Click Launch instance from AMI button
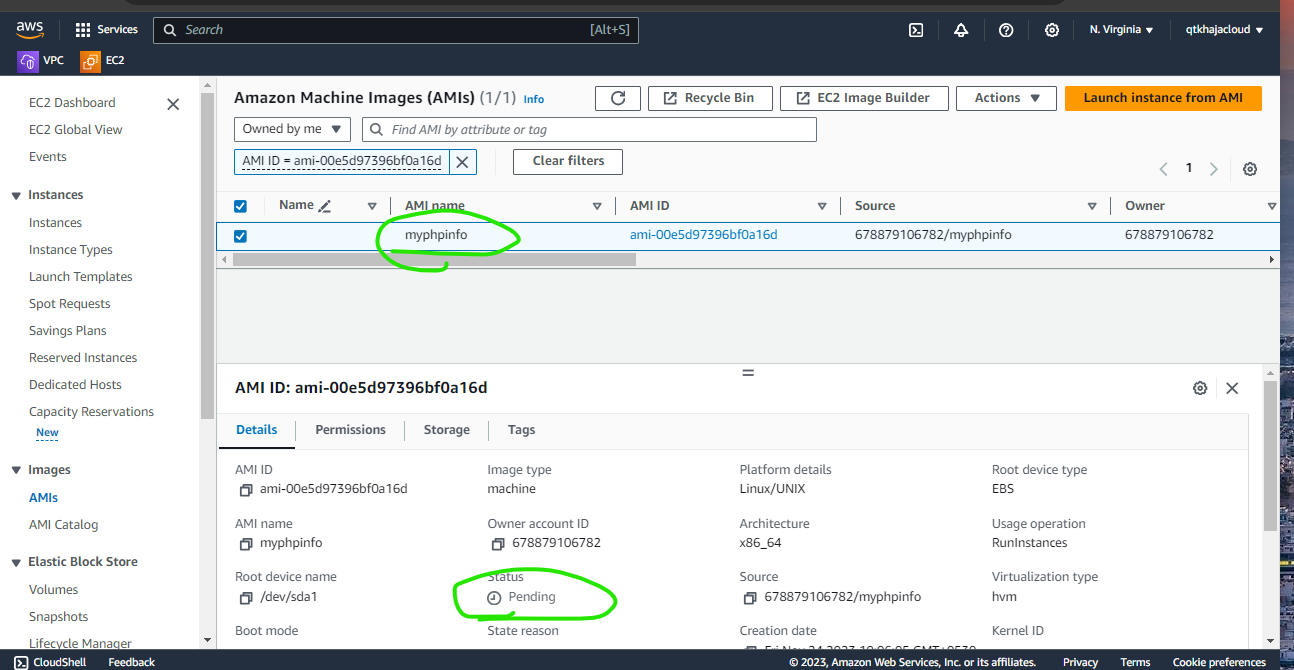 point(1162,98)
